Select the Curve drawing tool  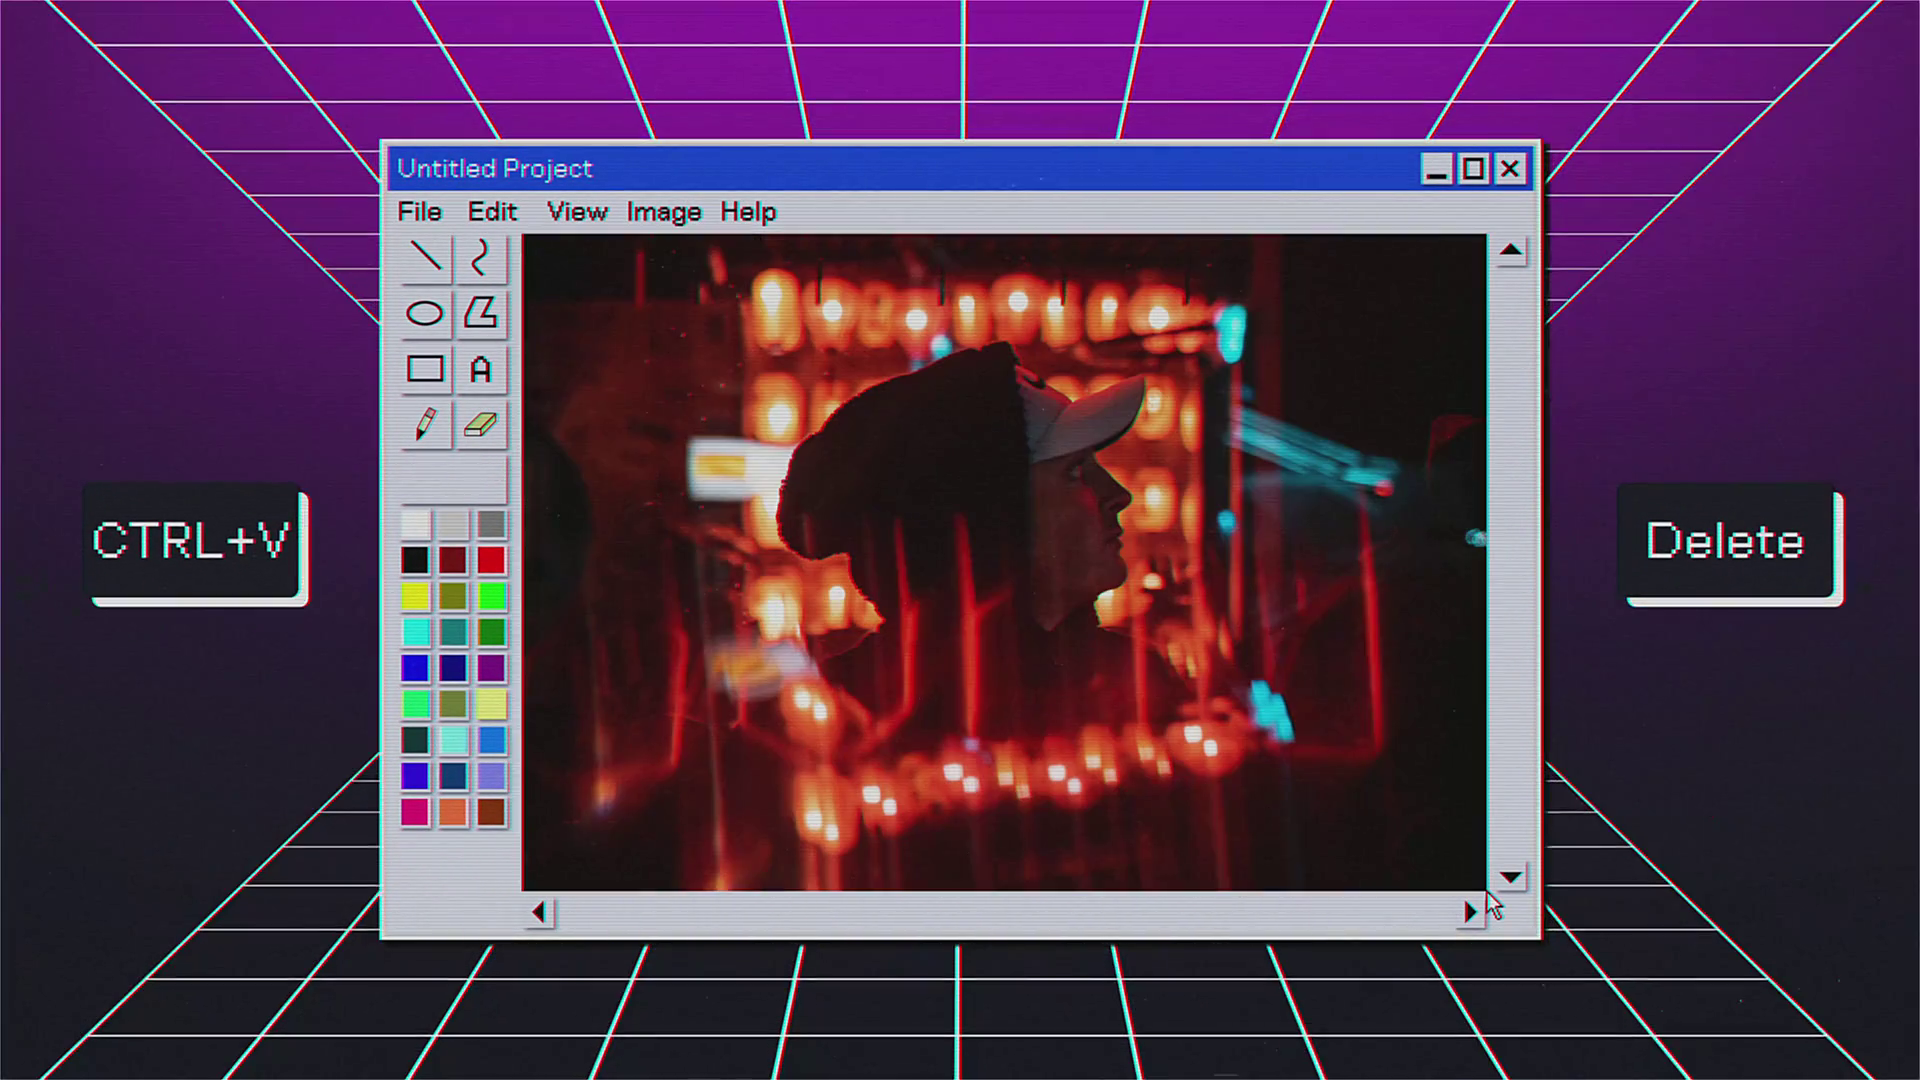(x=481, y=258)
